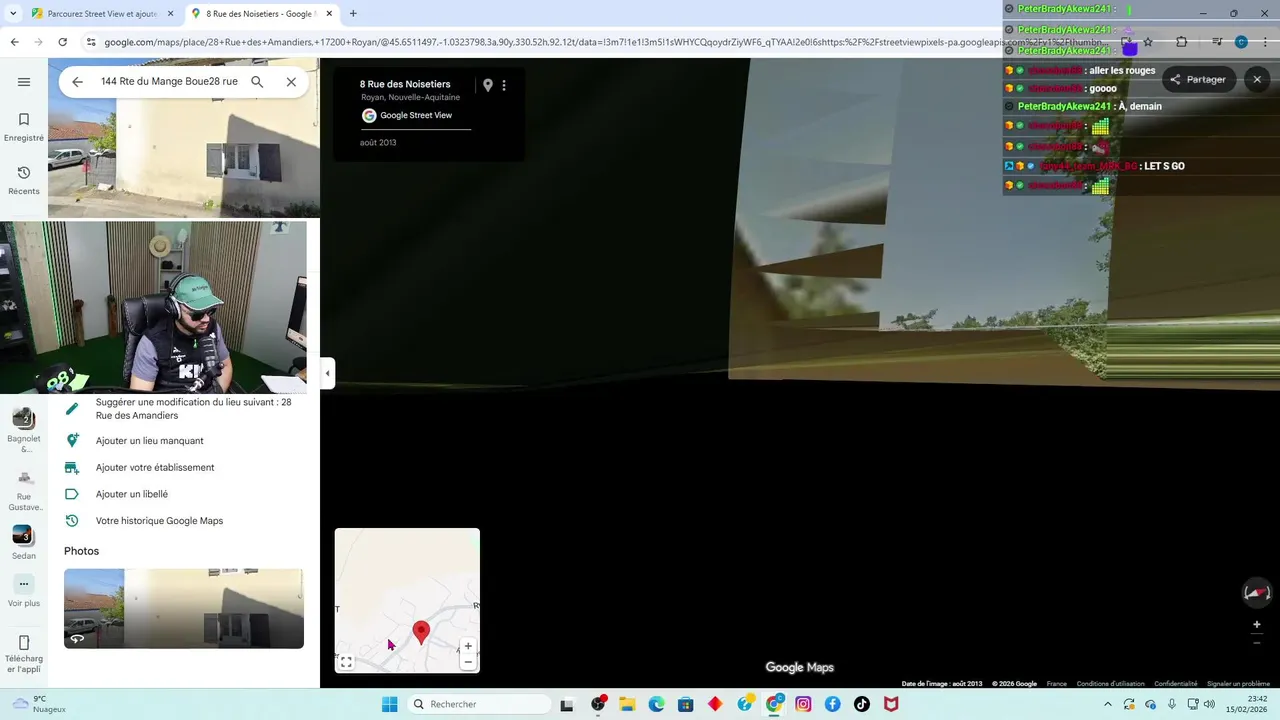The height and width of the screenshot is (720, 1280).
Task: Click 'Voir plus' more button
Action: (24, 591)
